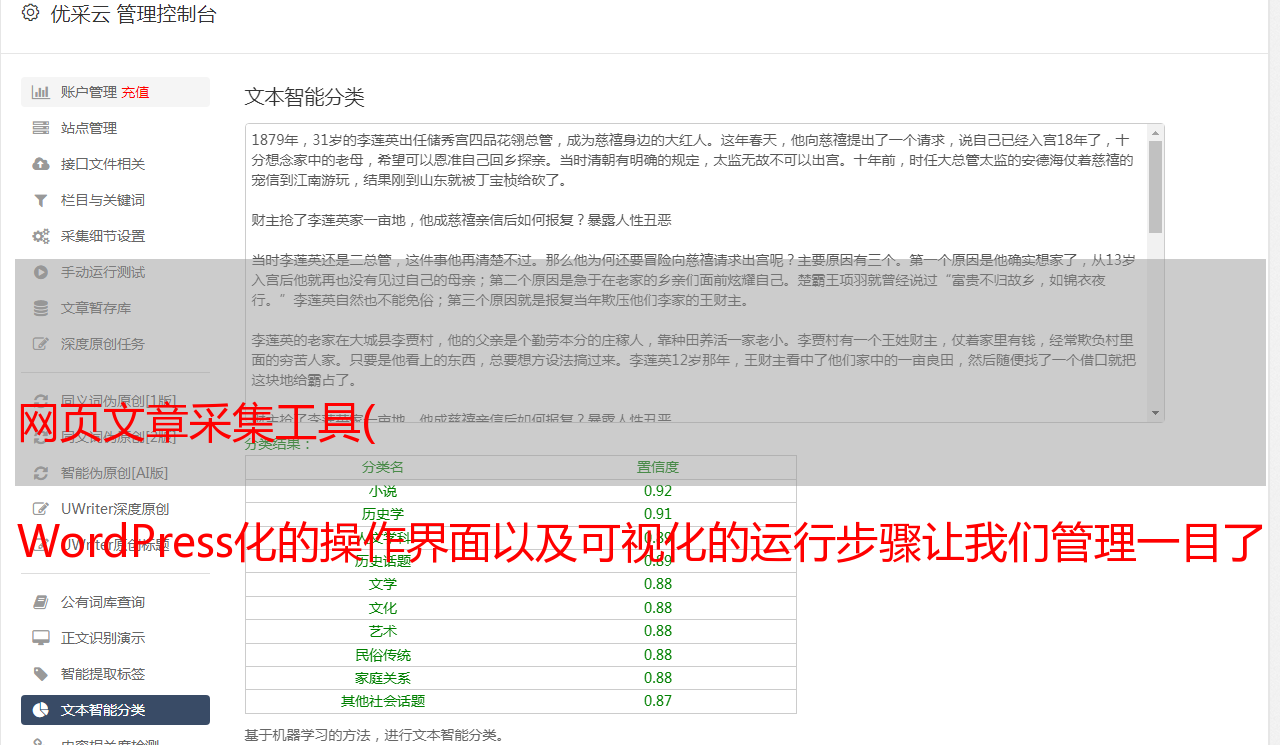
Task: Open the 账户管理 sidebar menu
Action: (115, 92)
